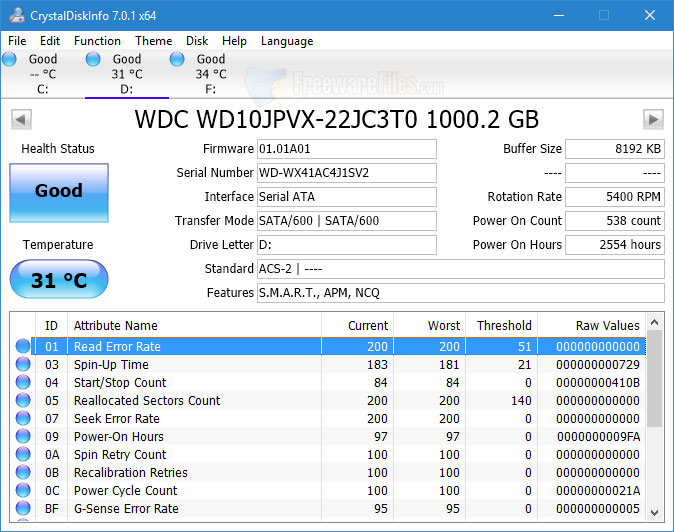
Task: Click the Power On Count value 538 count
Action: 615,221
